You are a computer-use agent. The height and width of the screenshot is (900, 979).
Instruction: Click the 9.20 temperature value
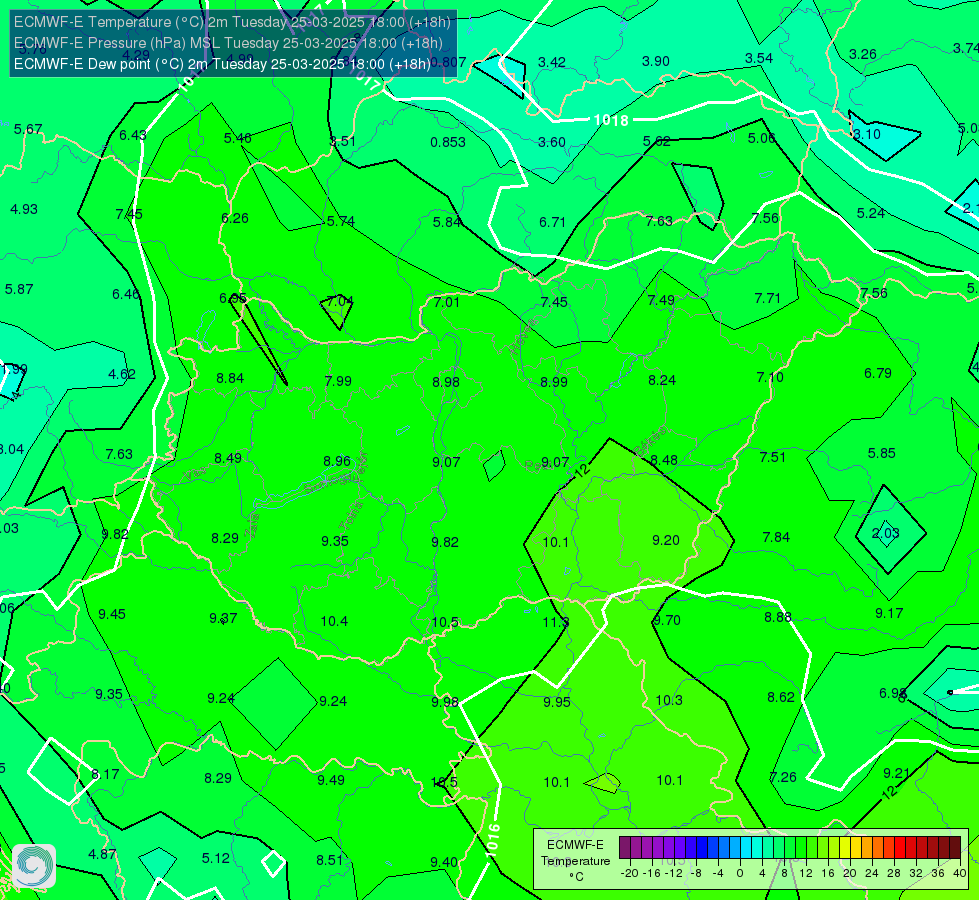pos(666,540)
